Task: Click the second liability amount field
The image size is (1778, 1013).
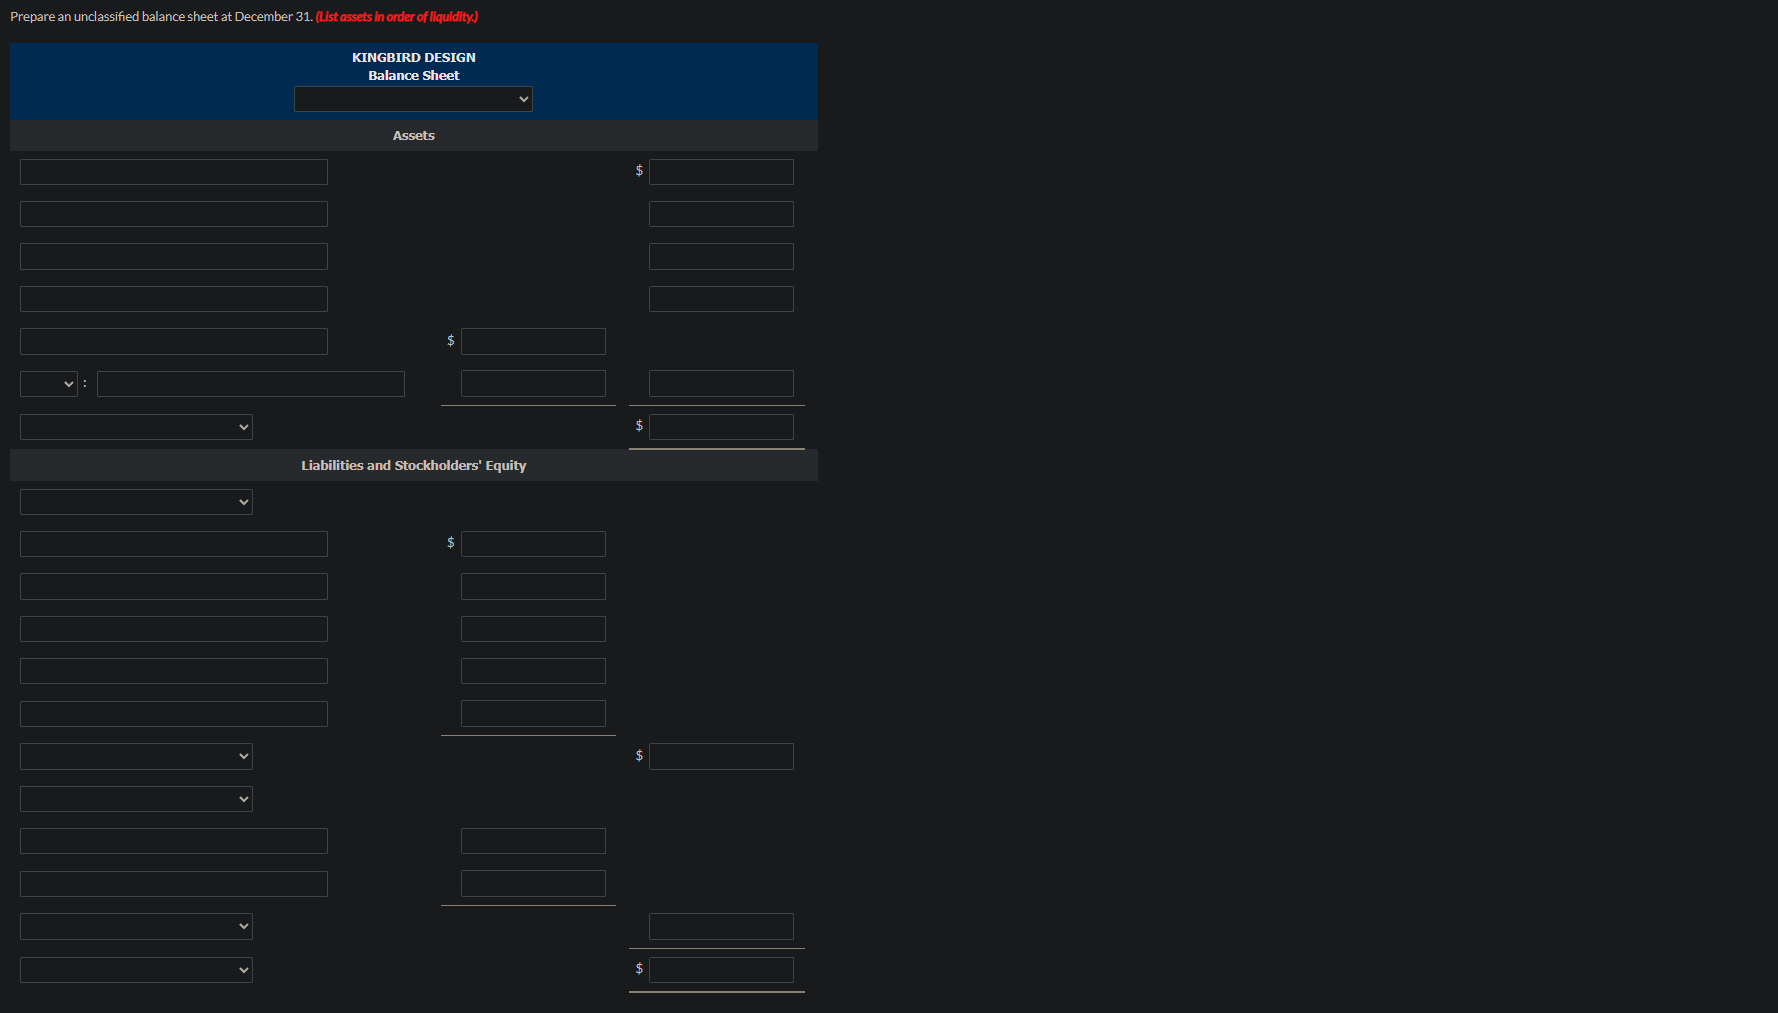Action: click(x=533, y=586)
